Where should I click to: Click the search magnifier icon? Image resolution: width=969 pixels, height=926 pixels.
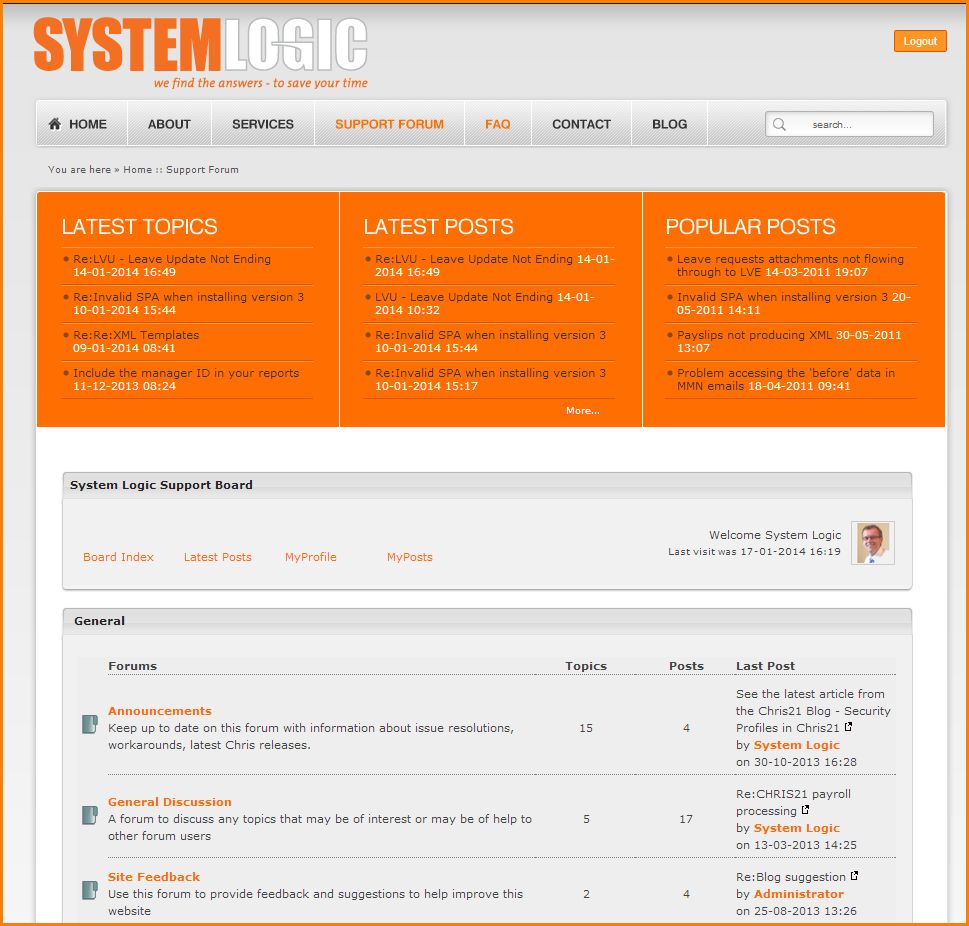[780, 125]
